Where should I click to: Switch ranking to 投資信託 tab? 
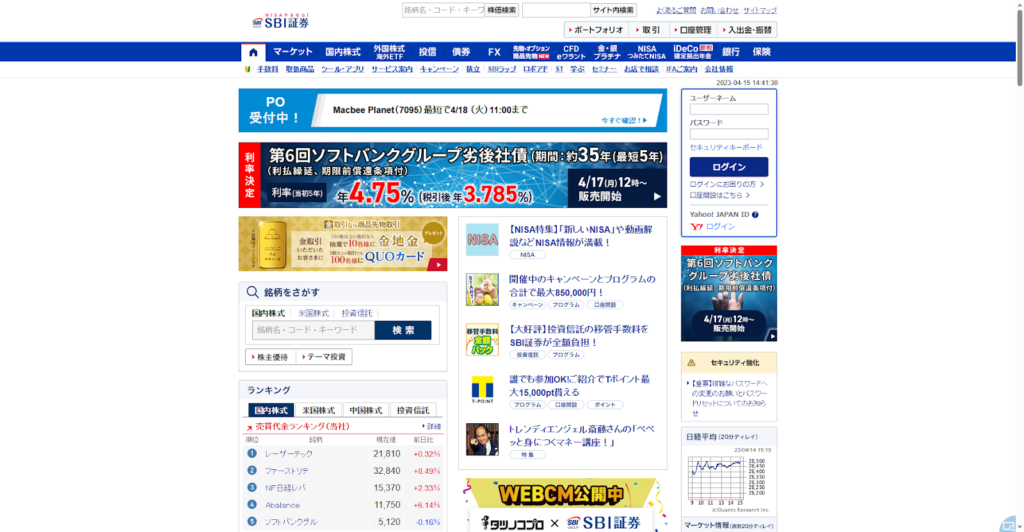point(413,410)
